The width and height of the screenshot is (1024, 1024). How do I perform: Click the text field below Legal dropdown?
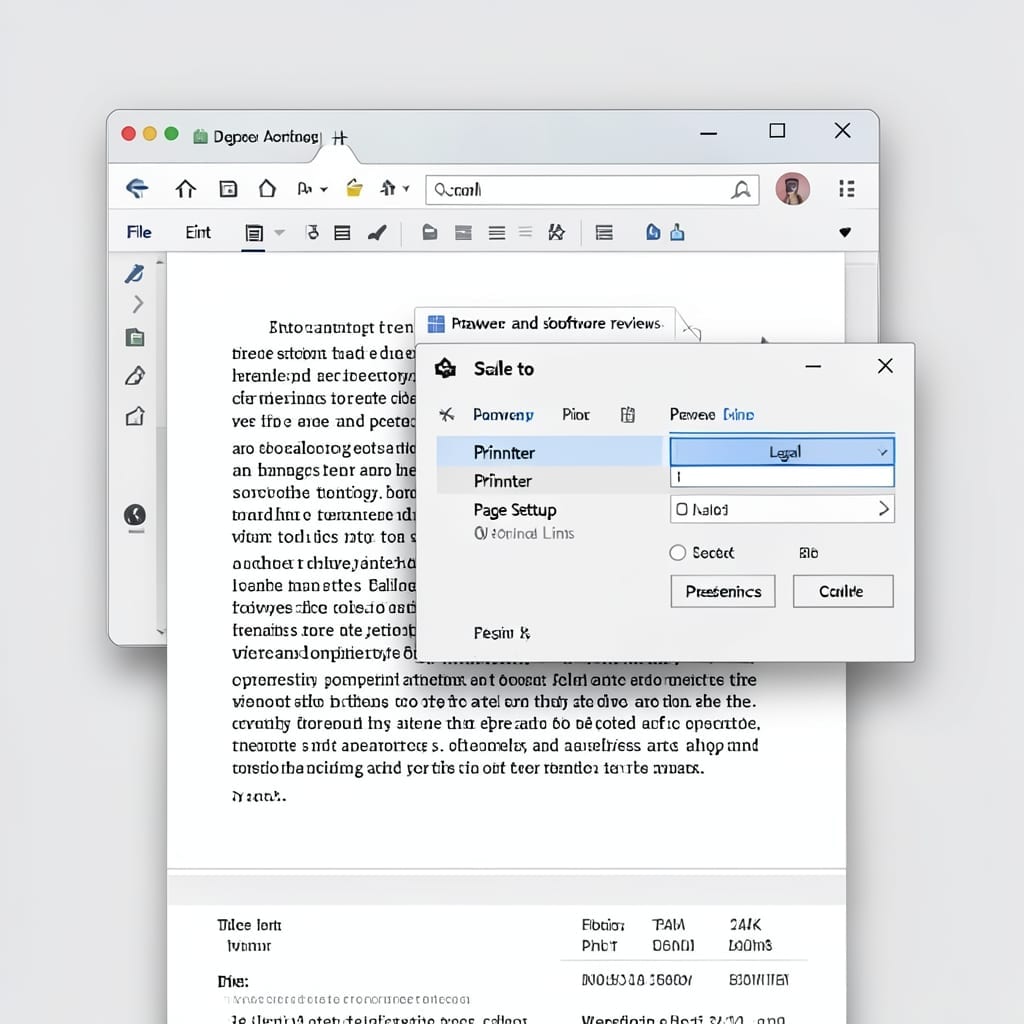(782, 477)
